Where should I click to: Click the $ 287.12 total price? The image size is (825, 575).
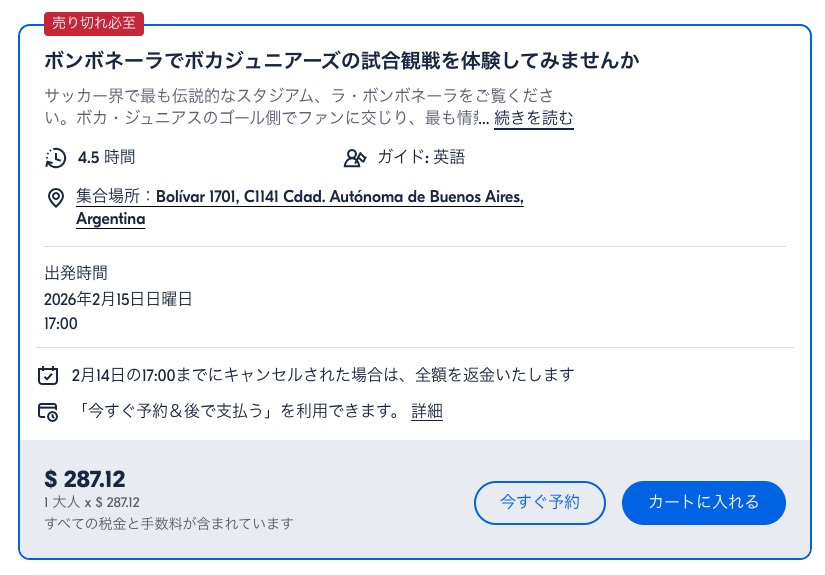click(x=85, y=479)
